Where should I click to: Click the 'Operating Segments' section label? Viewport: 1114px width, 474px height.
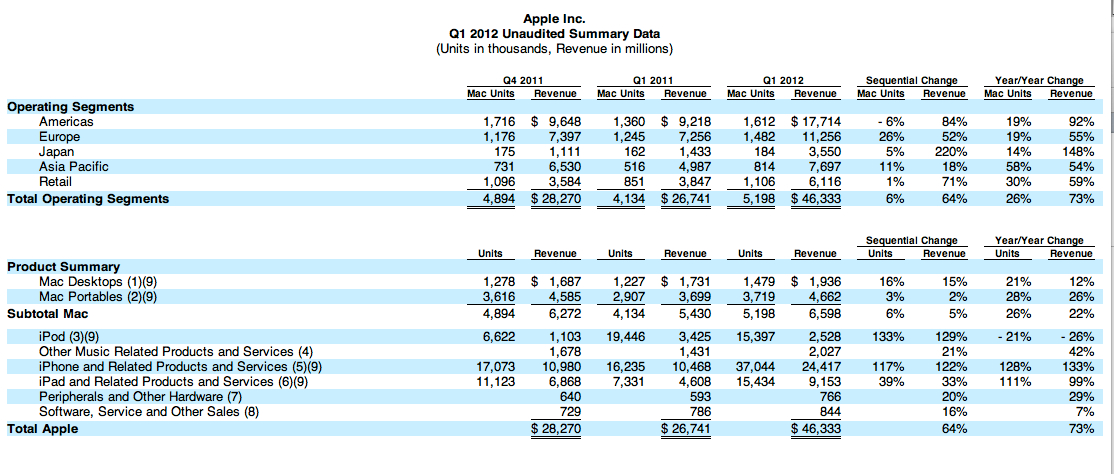click(x=70, y=107)
